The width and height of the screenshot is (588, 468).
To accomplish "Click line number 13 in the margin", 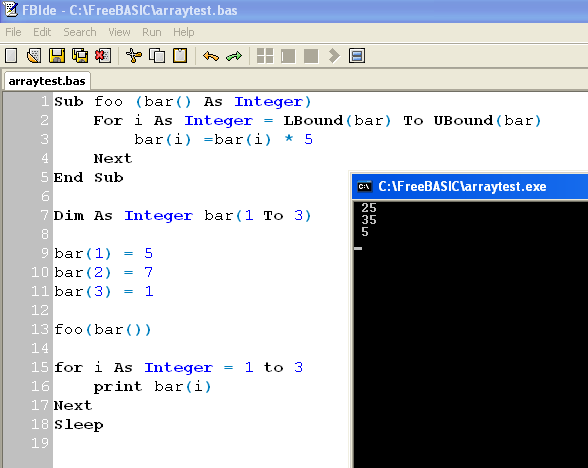I will click(40, 329).
